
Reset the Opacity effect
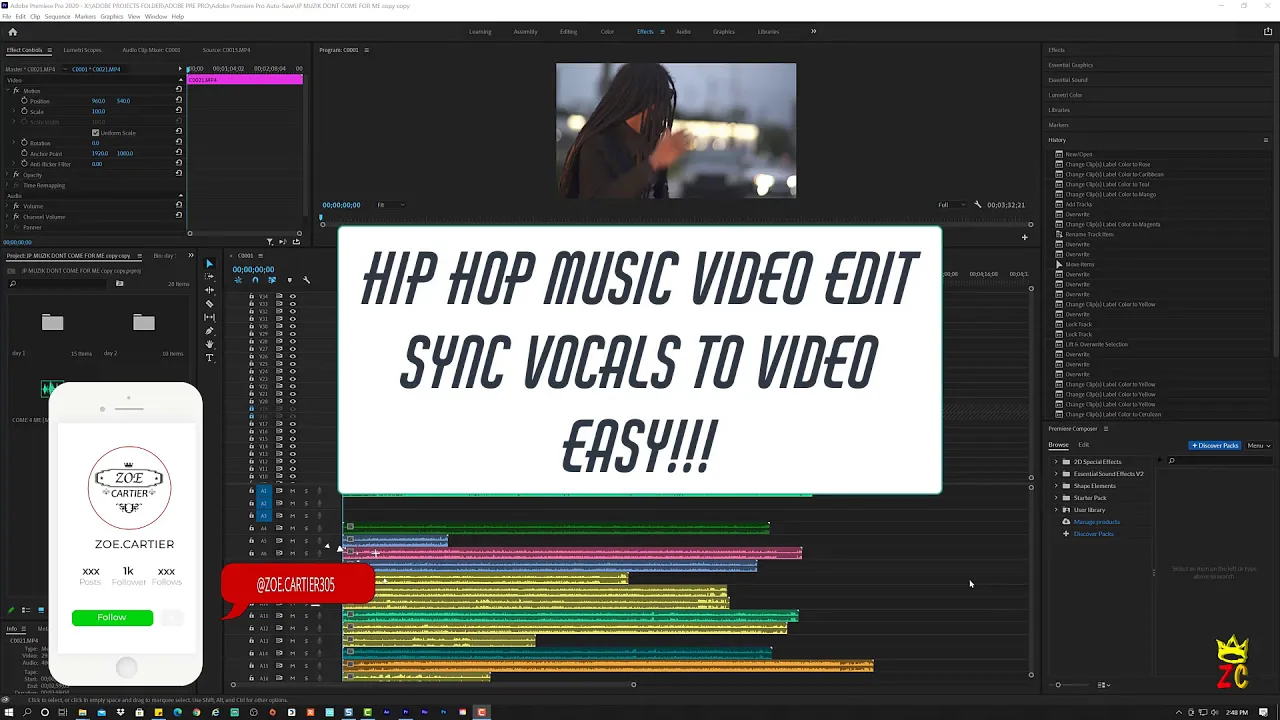coord(179,173)
